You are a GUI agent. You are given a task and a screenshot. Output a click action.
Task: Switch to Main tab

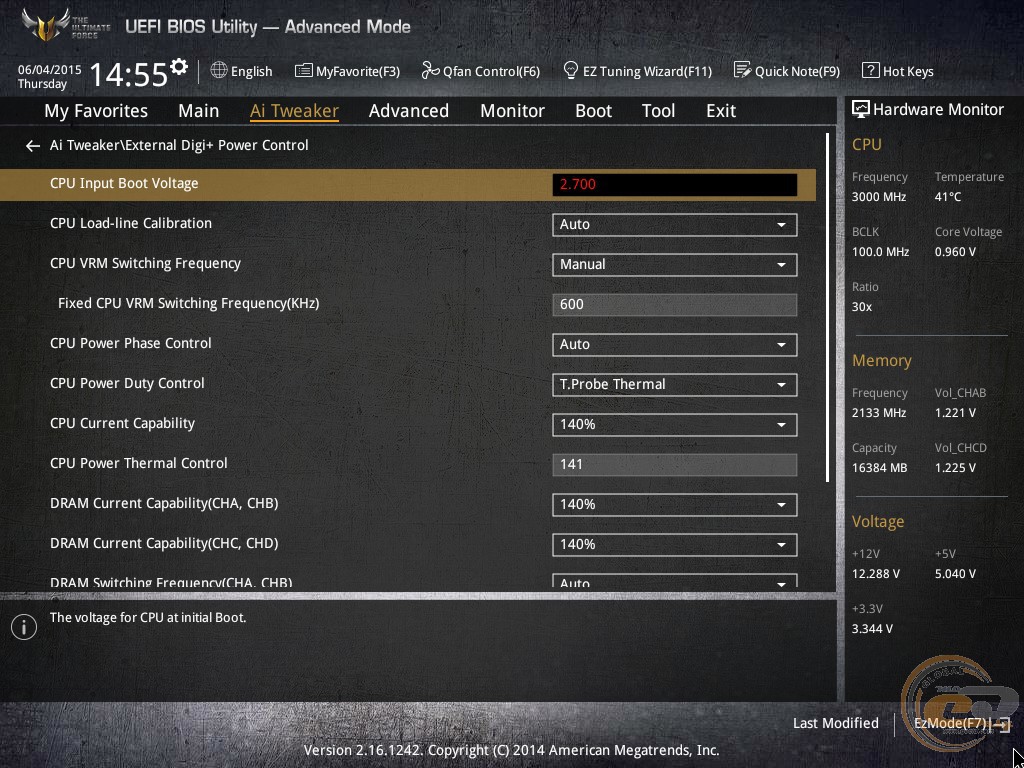[199, 111]
